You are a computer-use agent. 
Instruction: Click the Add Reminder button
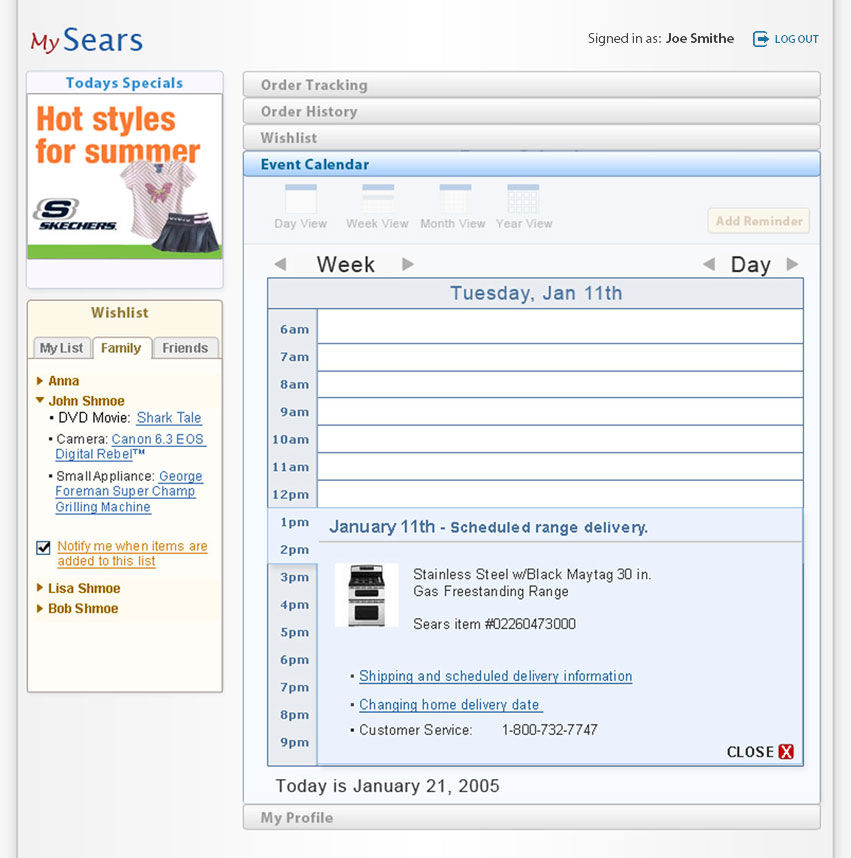758,221
